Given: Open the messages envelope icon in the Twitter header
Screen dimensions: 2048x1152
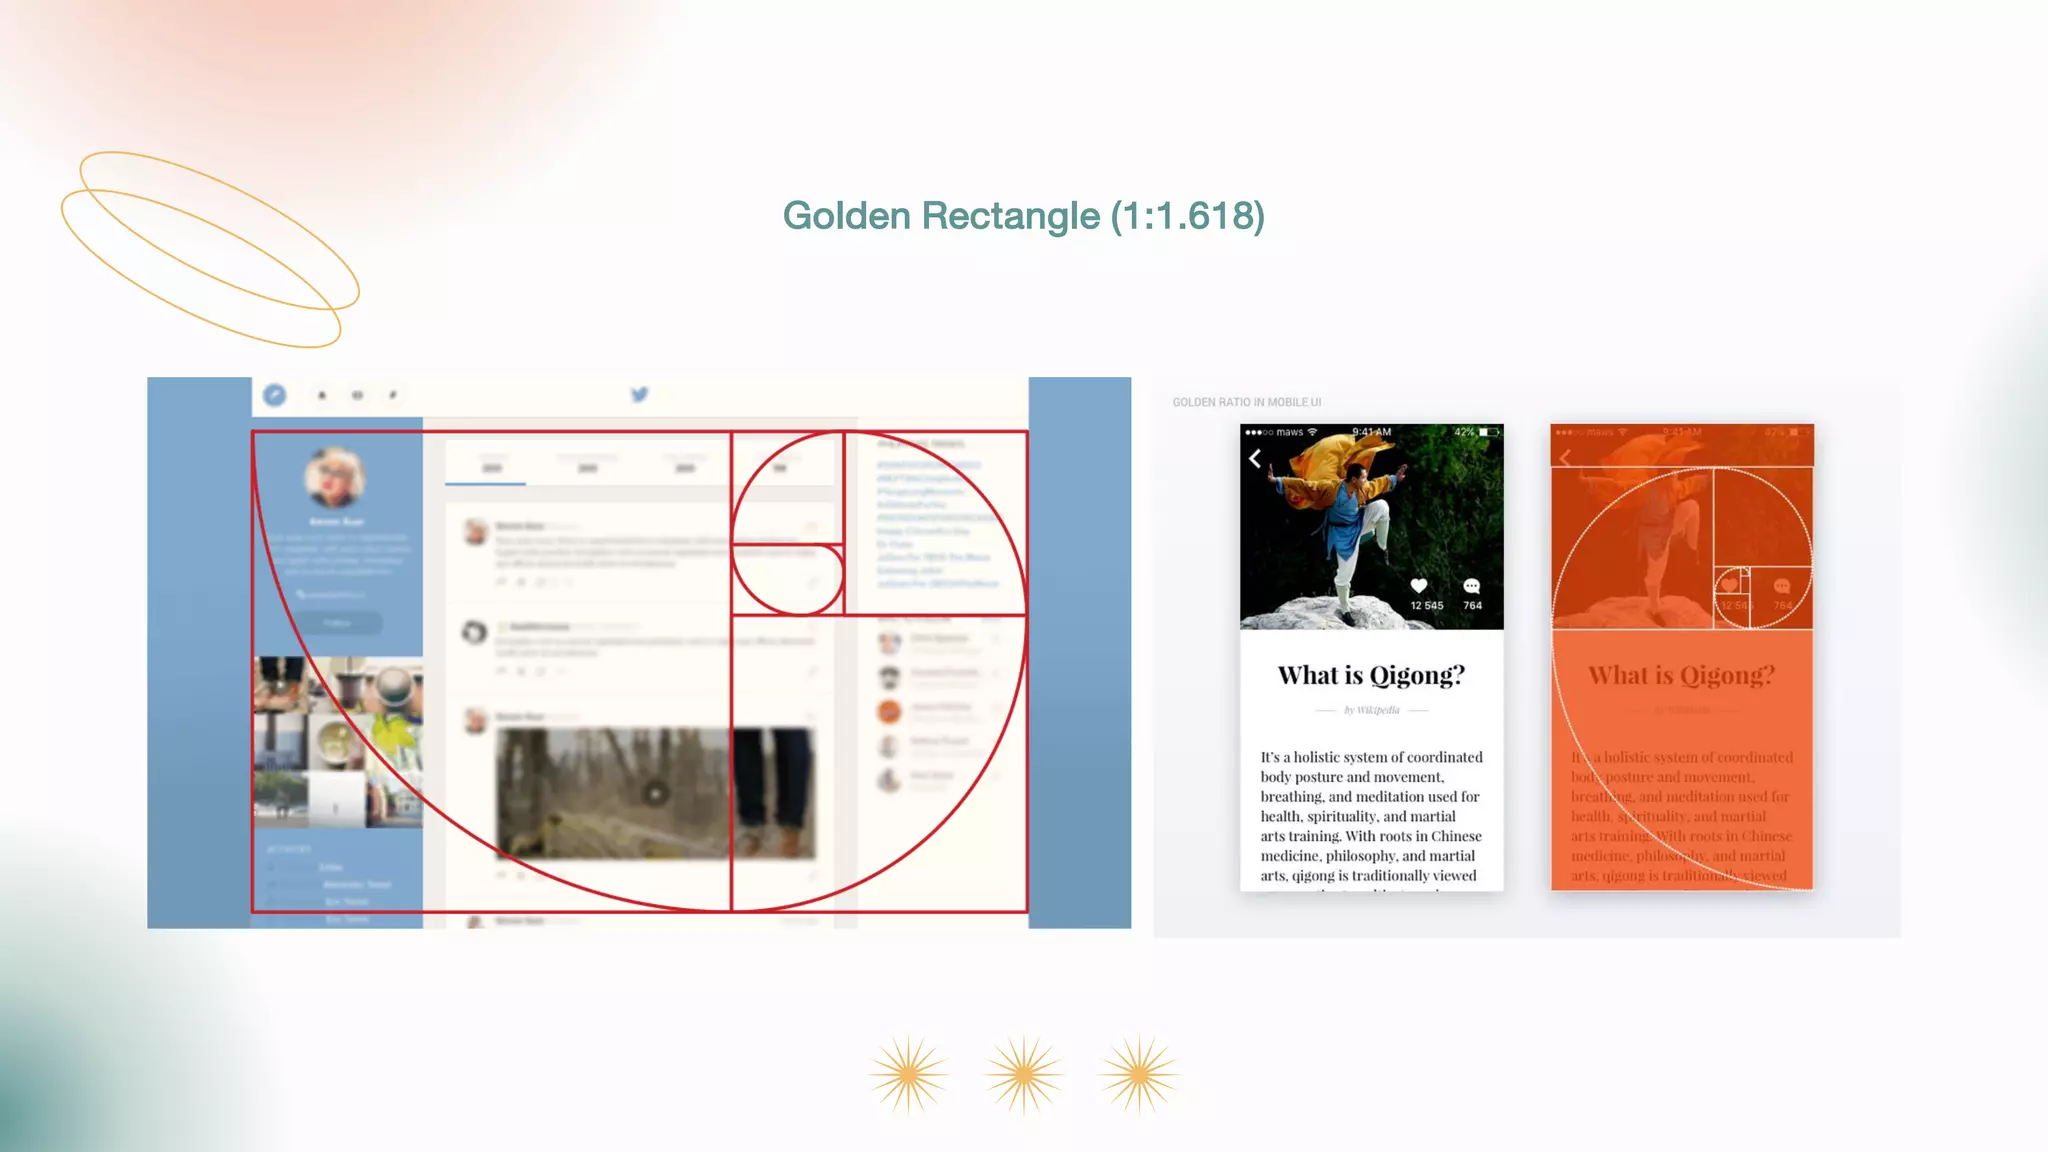Looking at the screenshot, I should coord(357,395).
